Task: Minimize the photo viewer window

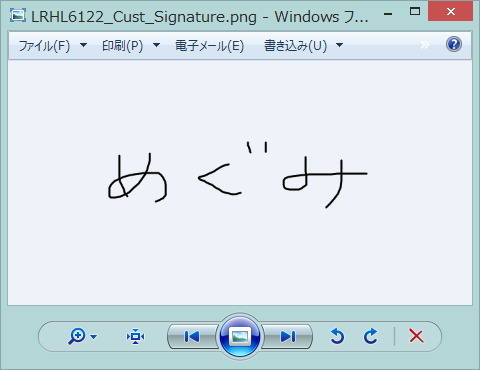Action: click(388, 14)
